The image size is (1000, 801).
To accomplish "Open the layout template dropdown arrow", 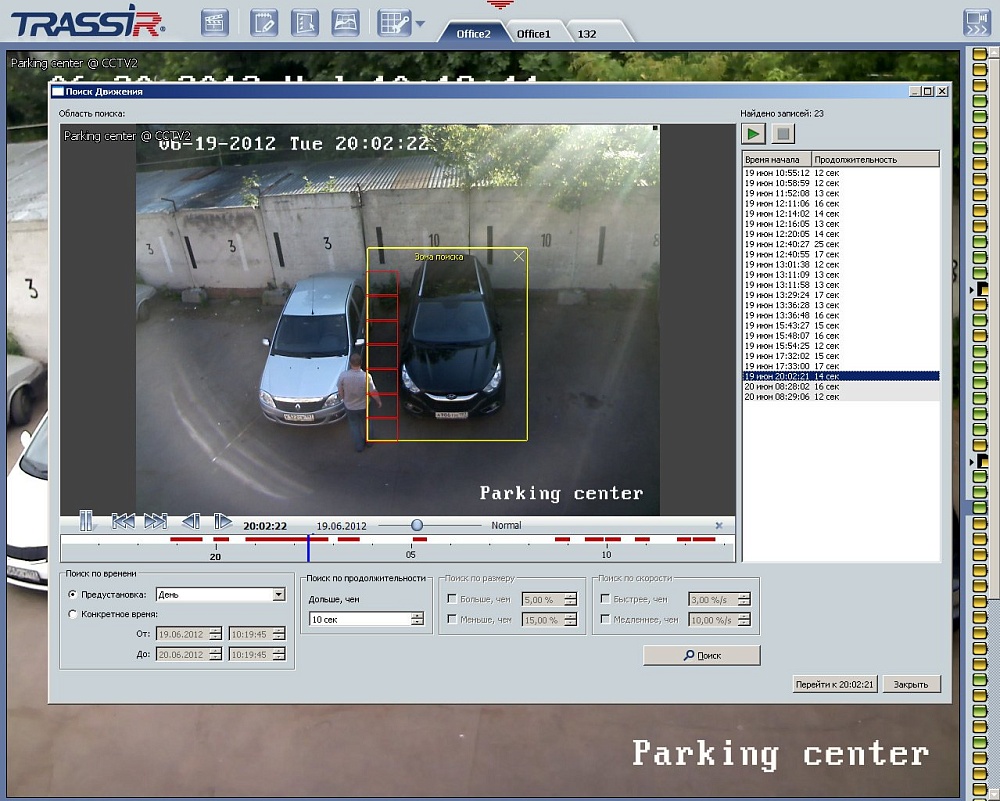I will pyautogui.click(x=420, y=23).
